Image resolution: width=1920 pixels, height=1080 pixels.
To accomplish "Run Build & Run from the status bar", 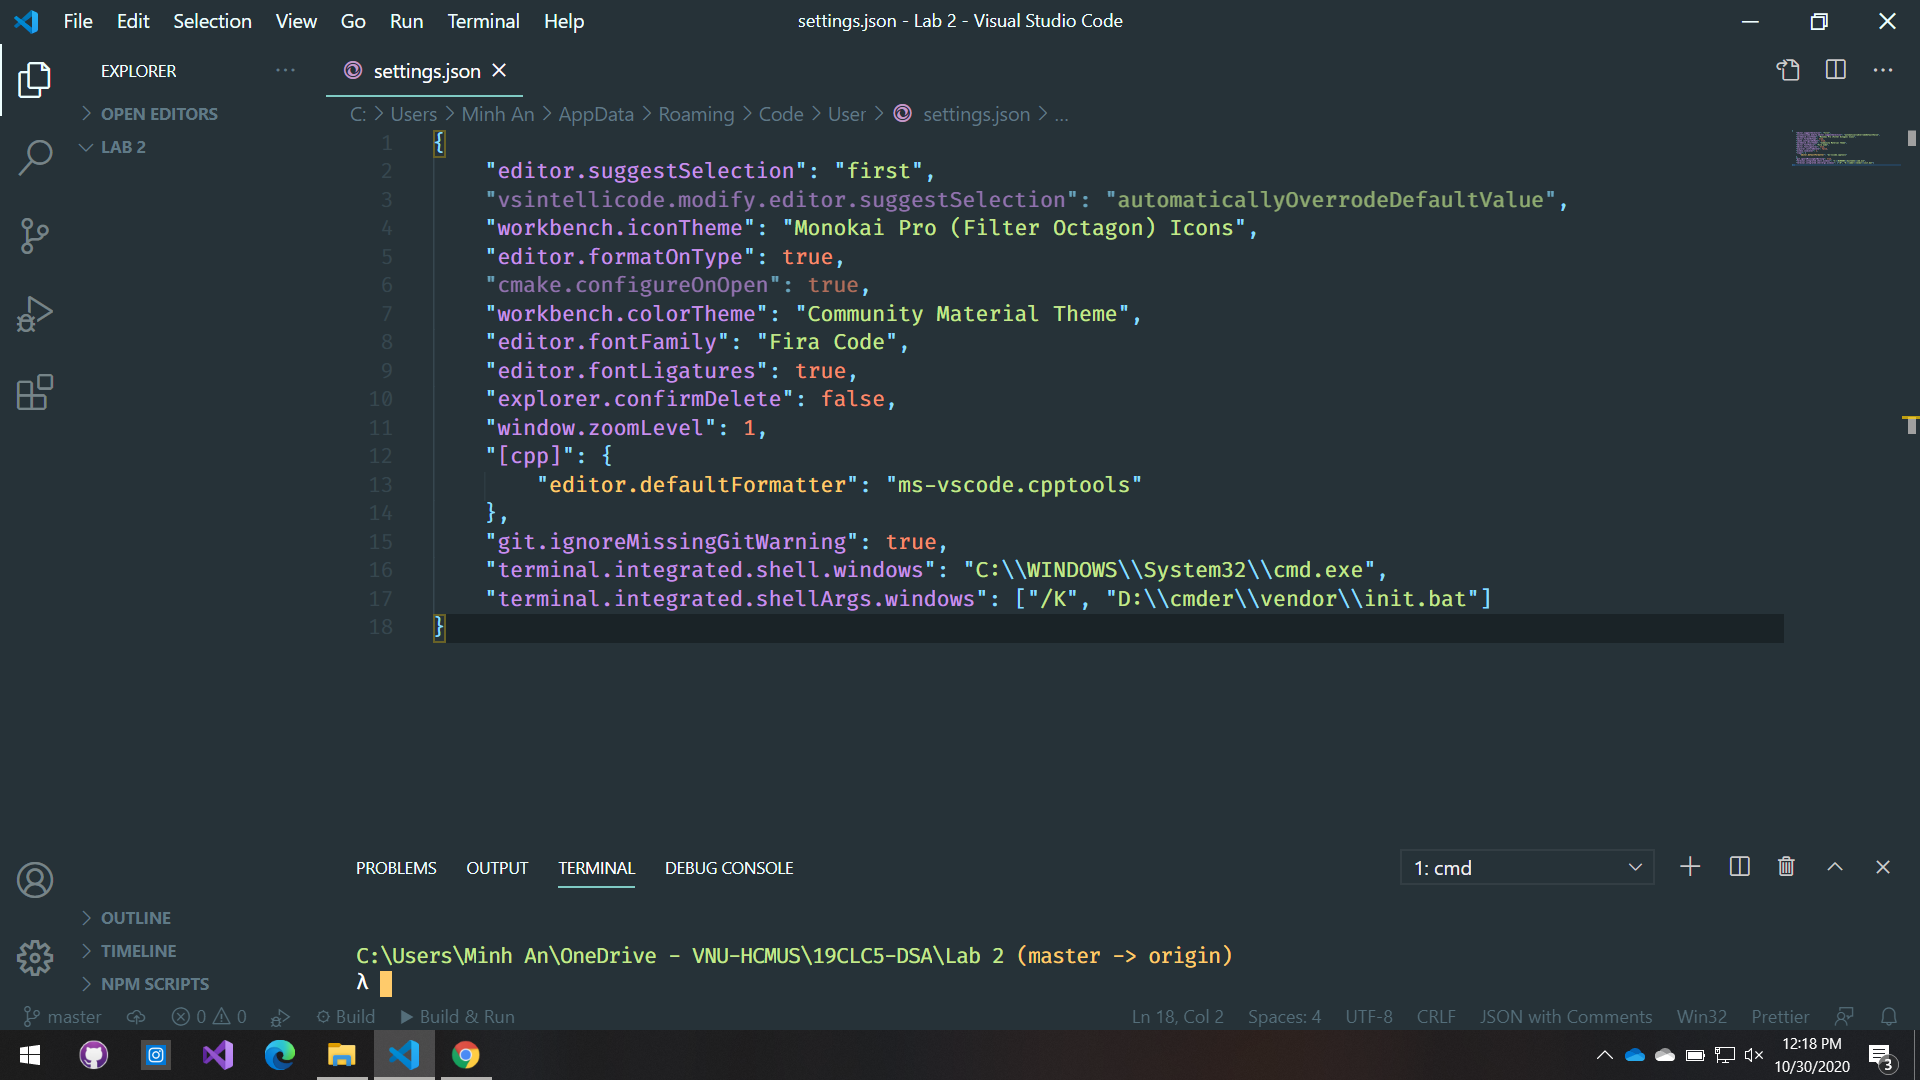I will (x=457, y=1016).
